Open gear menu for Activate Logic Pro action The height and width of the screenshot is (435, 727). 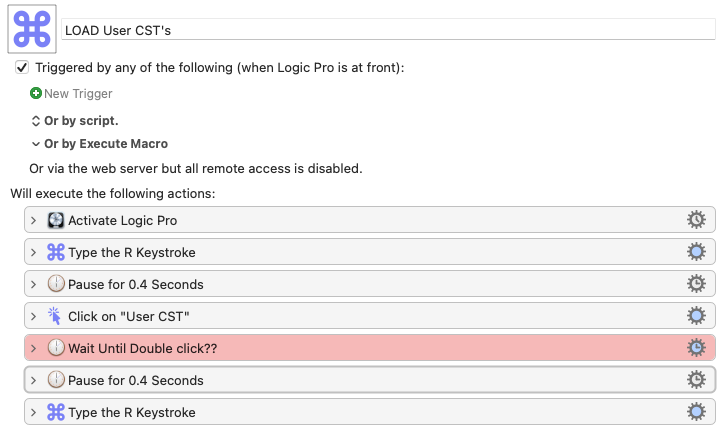click(x=697, y=220)
